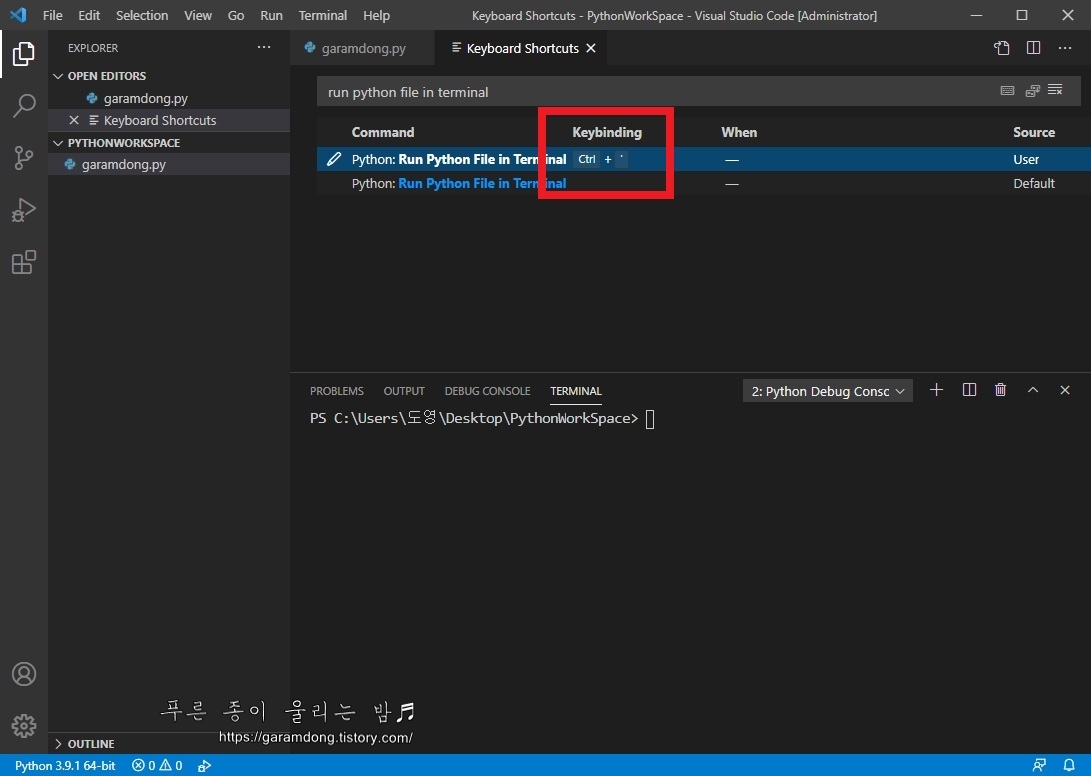The height and width of the screenshot is (776, 1091).
Task: Click the Open Keyboard Shortcuts JSON icon
Action: [1001, 48]
